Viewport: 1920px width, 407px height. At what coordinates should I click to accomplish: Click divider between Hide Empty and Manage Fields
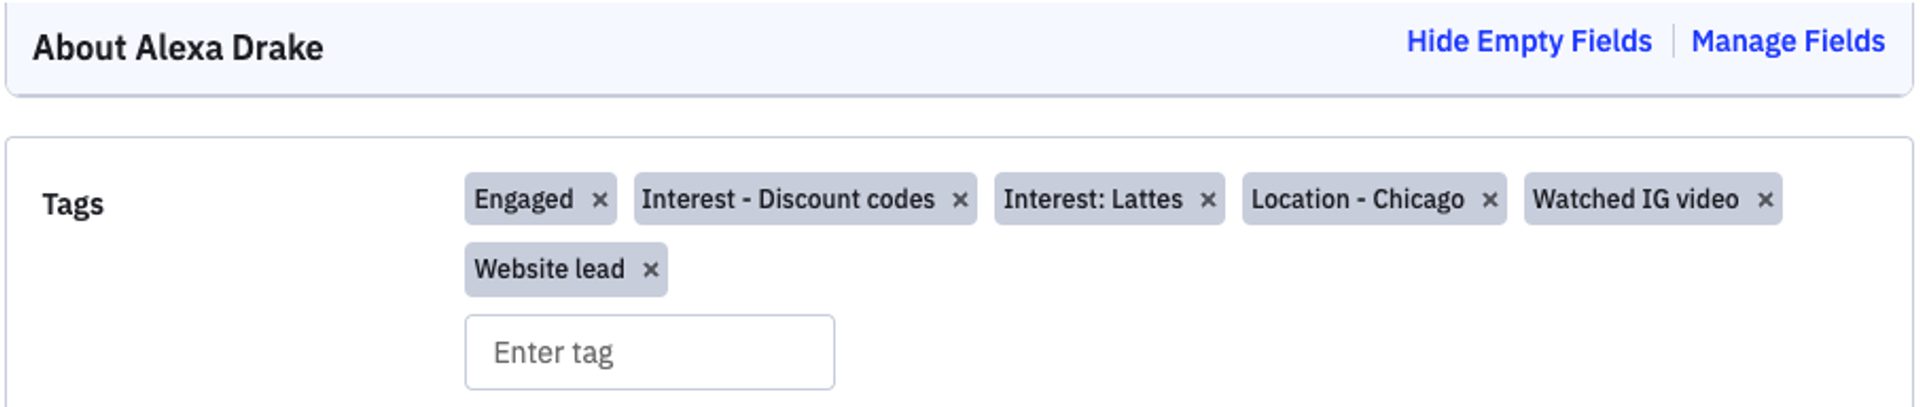click(1672, 42)
